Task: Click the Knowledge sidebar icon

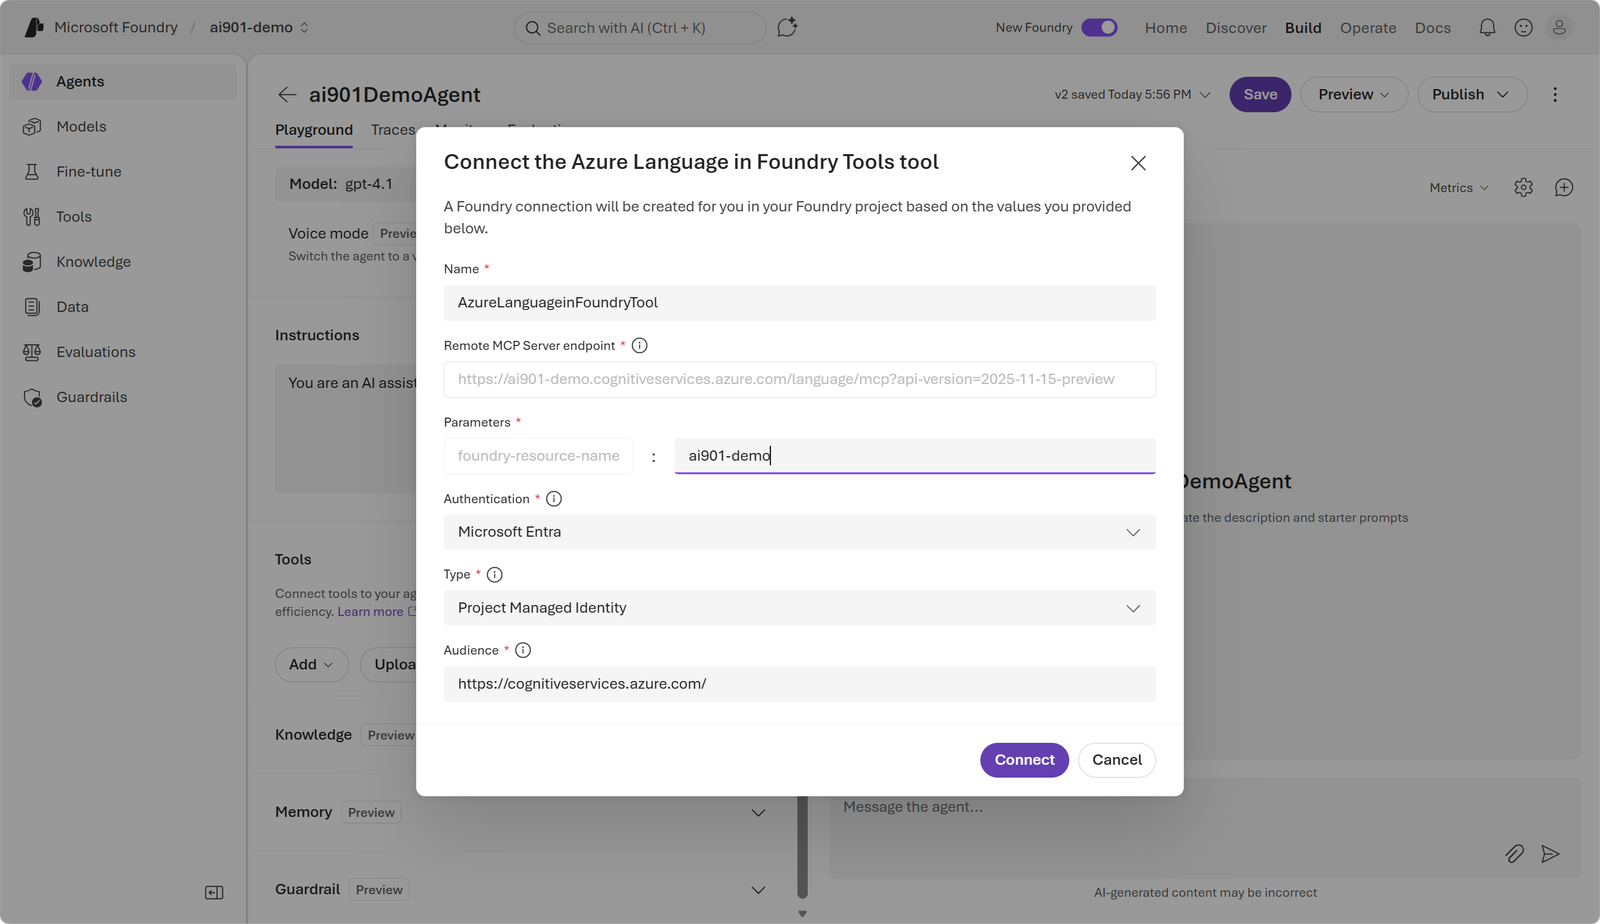Action: point(32,262)
